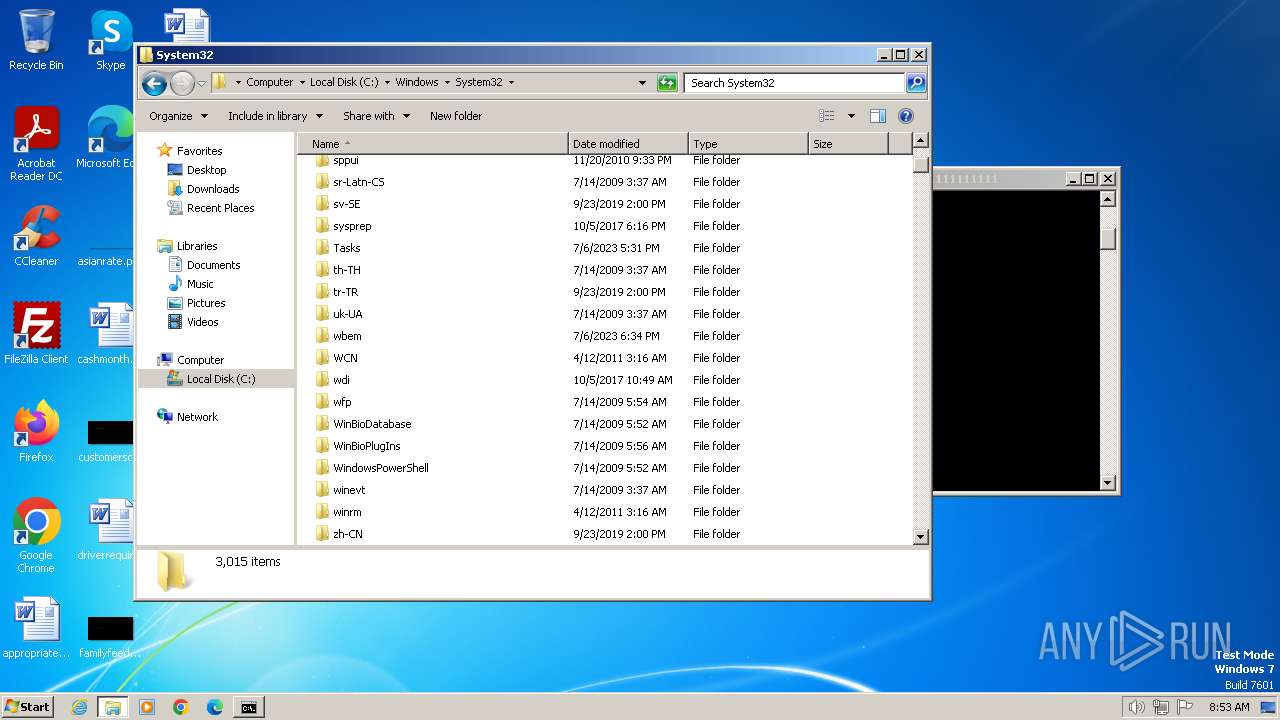Launch Firefox desktop shortcut
Viewport: 1280px width, 720px height.
click(x=36, y=431)
